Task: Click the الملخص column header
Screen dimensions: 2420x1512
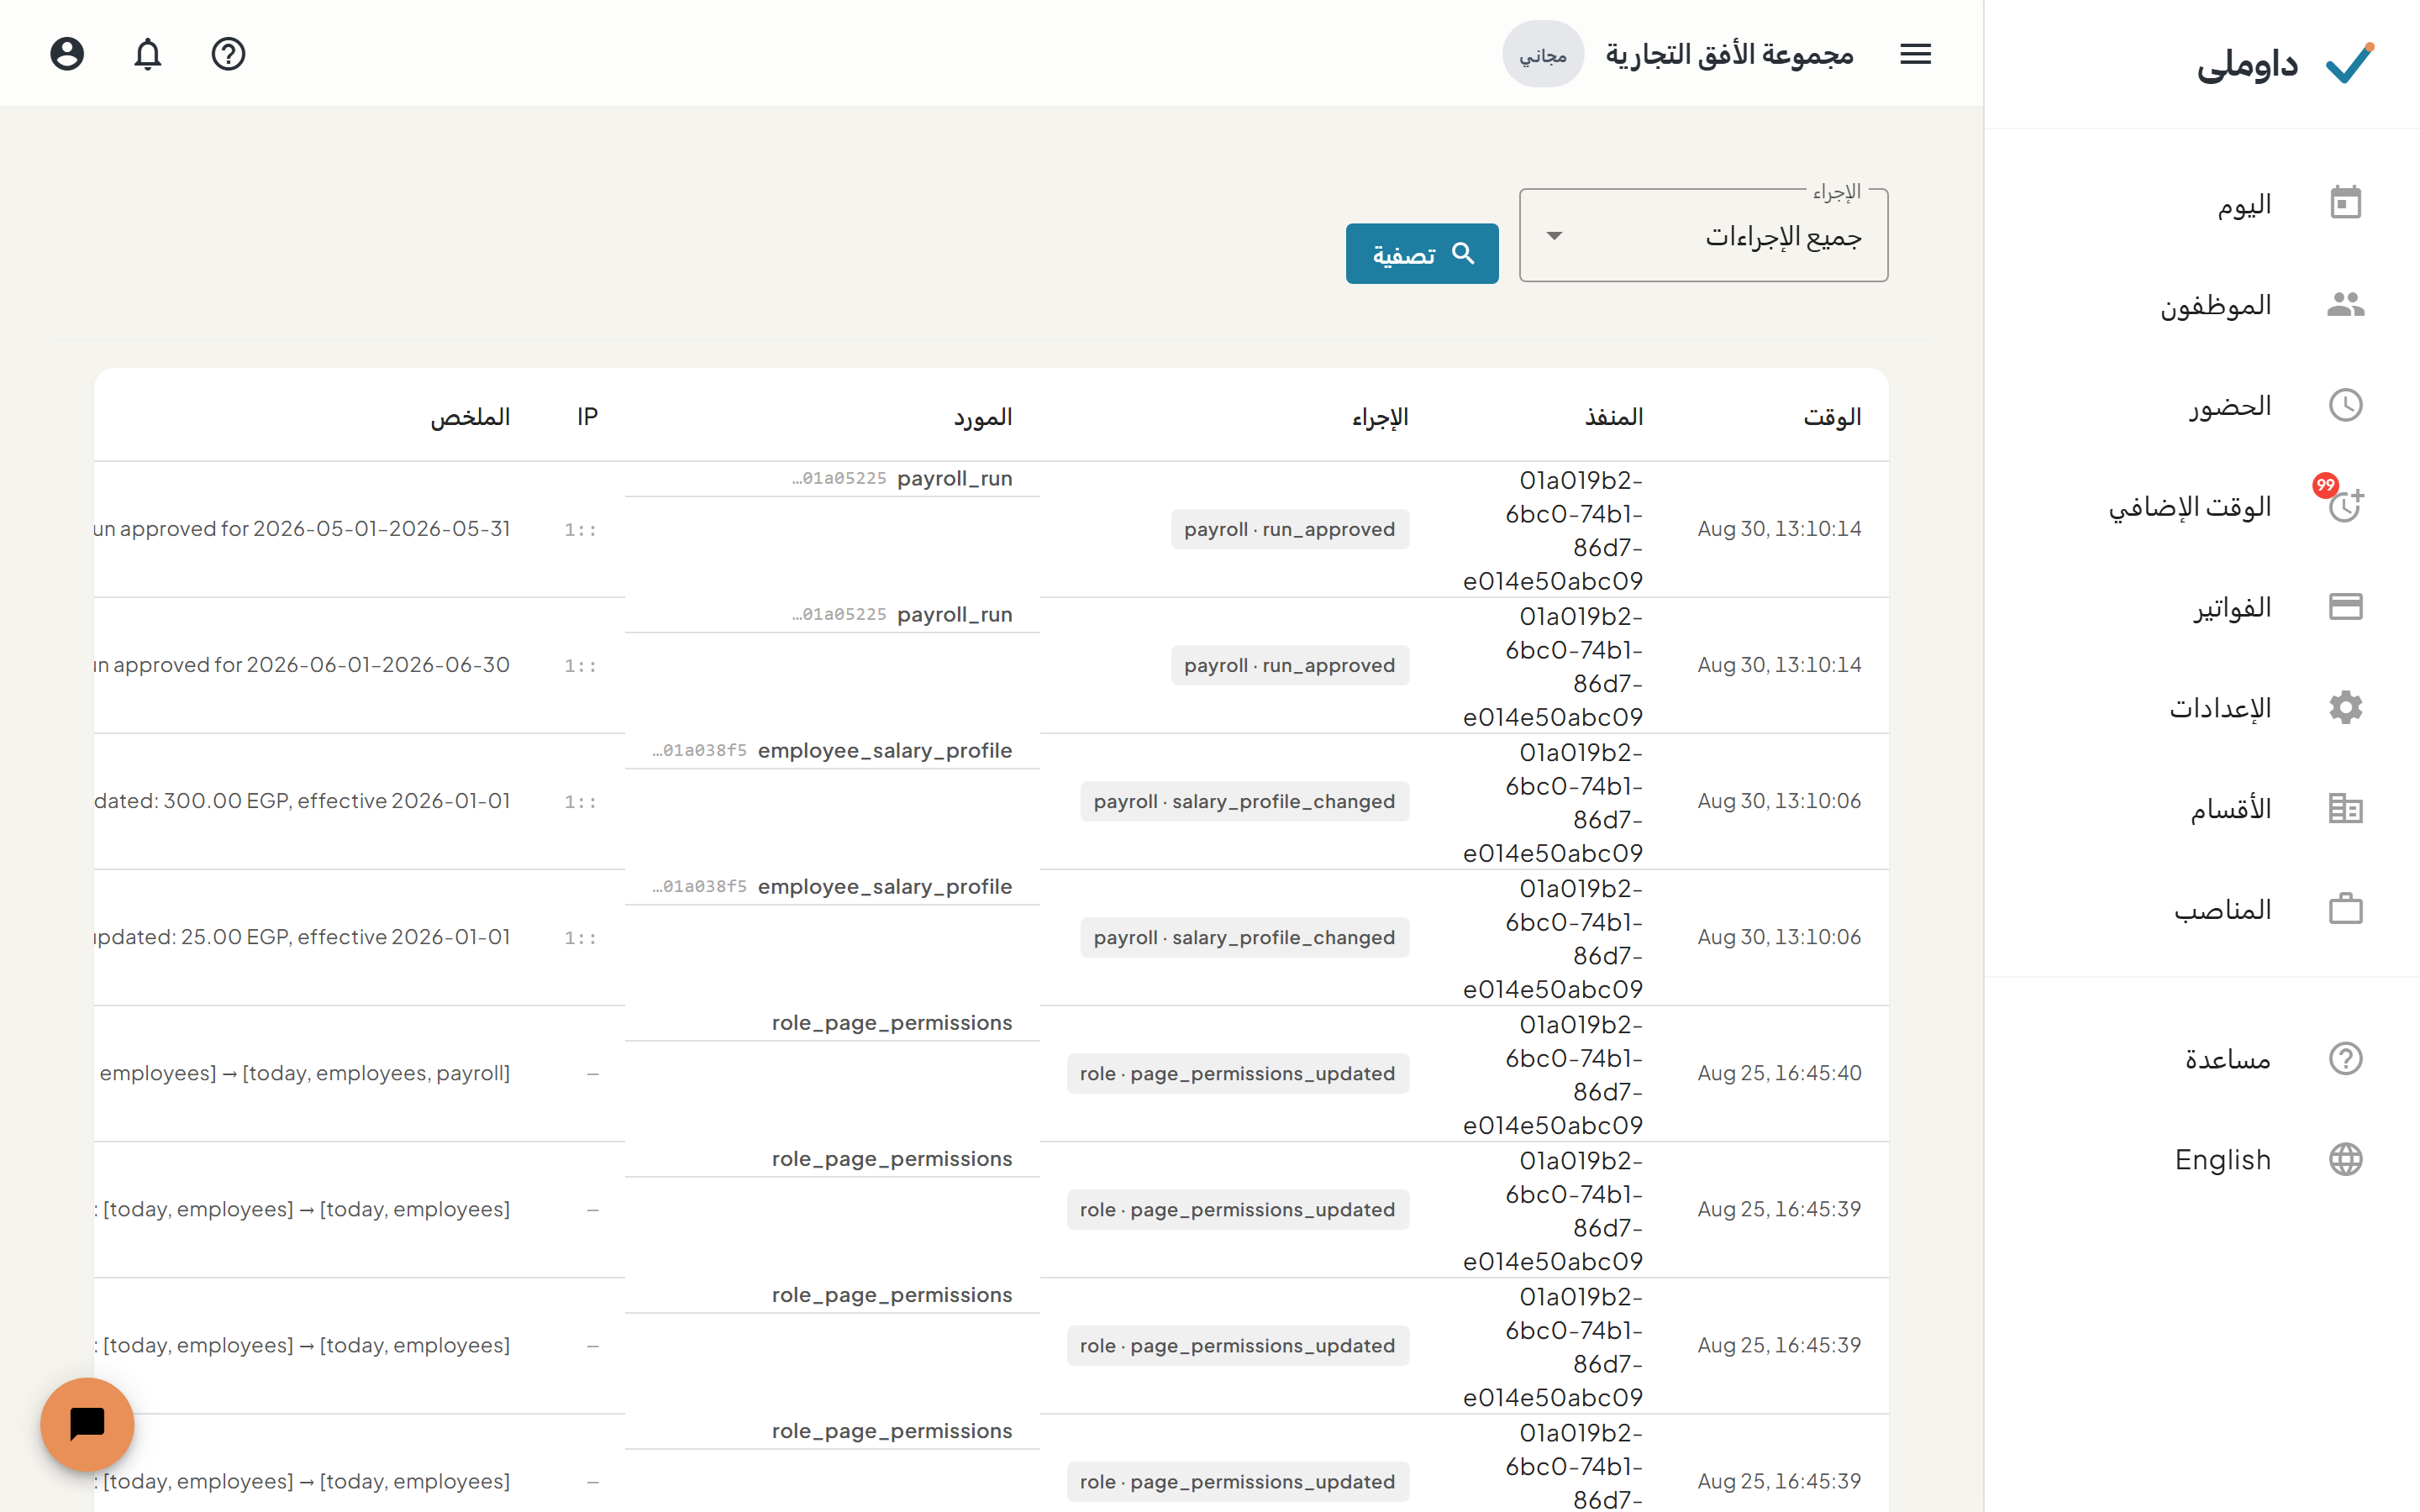Action: coord(470,416)
